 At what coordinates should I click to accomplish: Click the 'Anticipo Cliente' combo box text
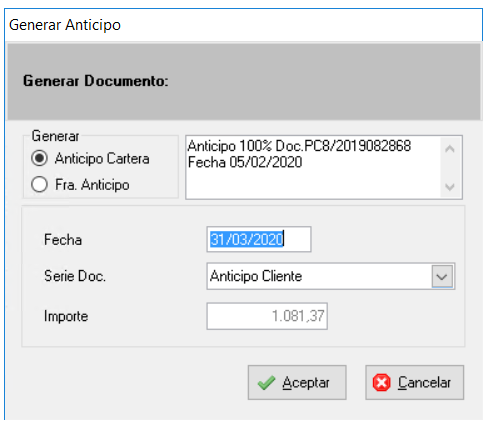256,276
